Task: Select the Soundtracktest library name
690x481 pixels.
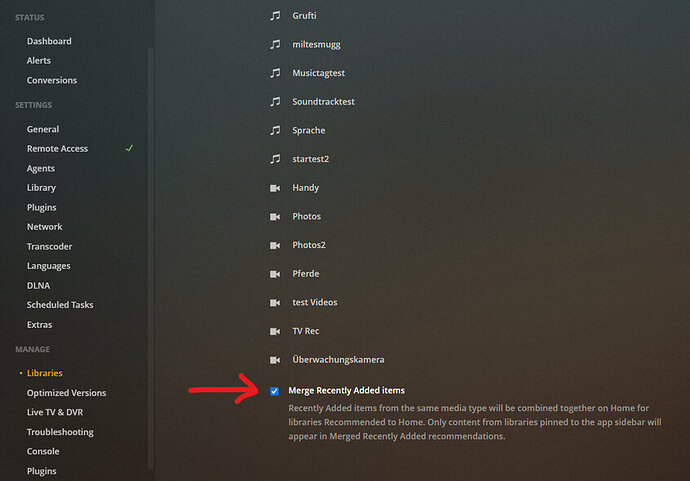Action: point(323,102)
